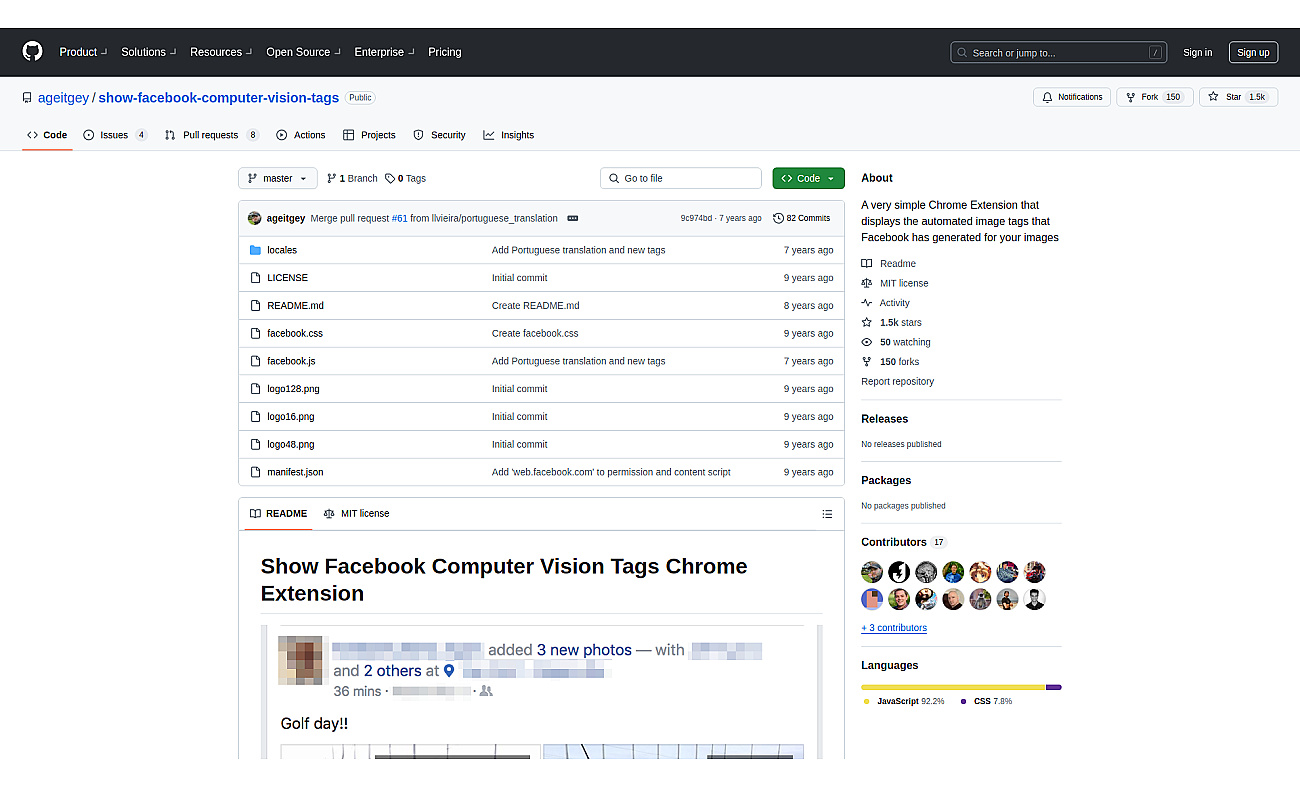Open the Insights tab
This screenshot has height=788, width=1300.
tap(508, 135)
